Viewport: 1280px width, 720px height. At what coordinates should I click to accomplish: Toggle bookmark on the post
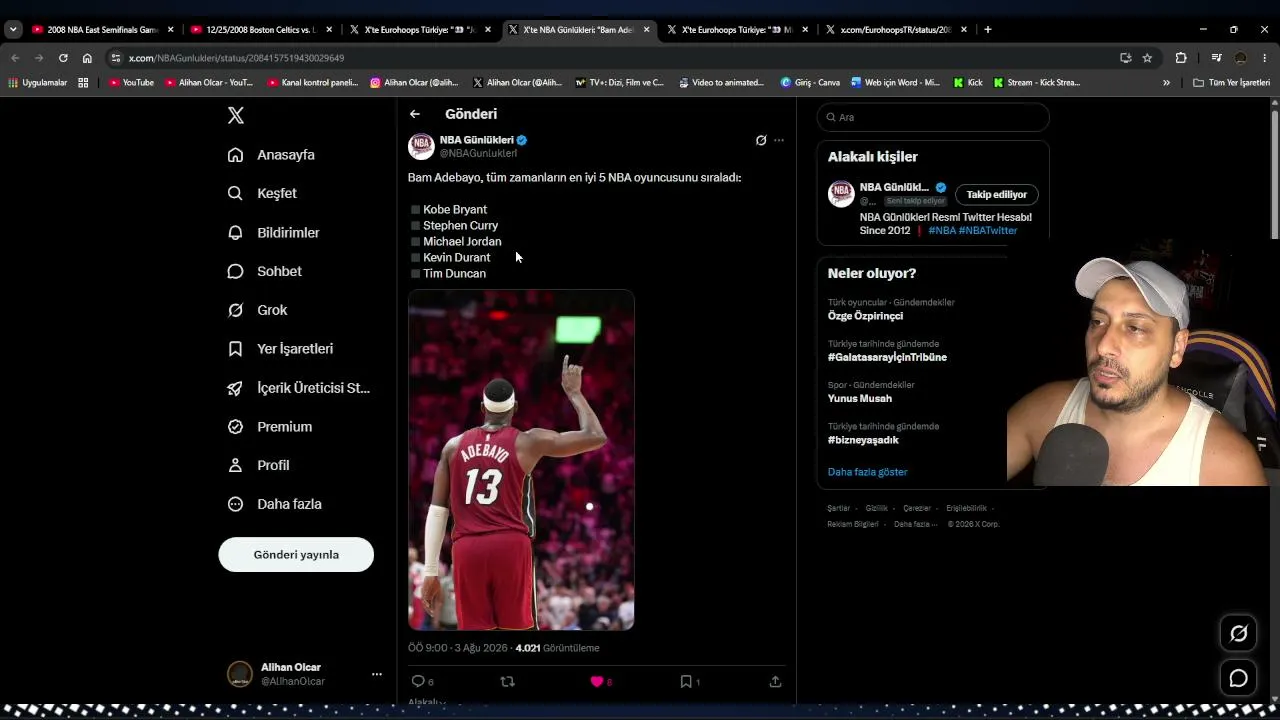click(686, 681)
